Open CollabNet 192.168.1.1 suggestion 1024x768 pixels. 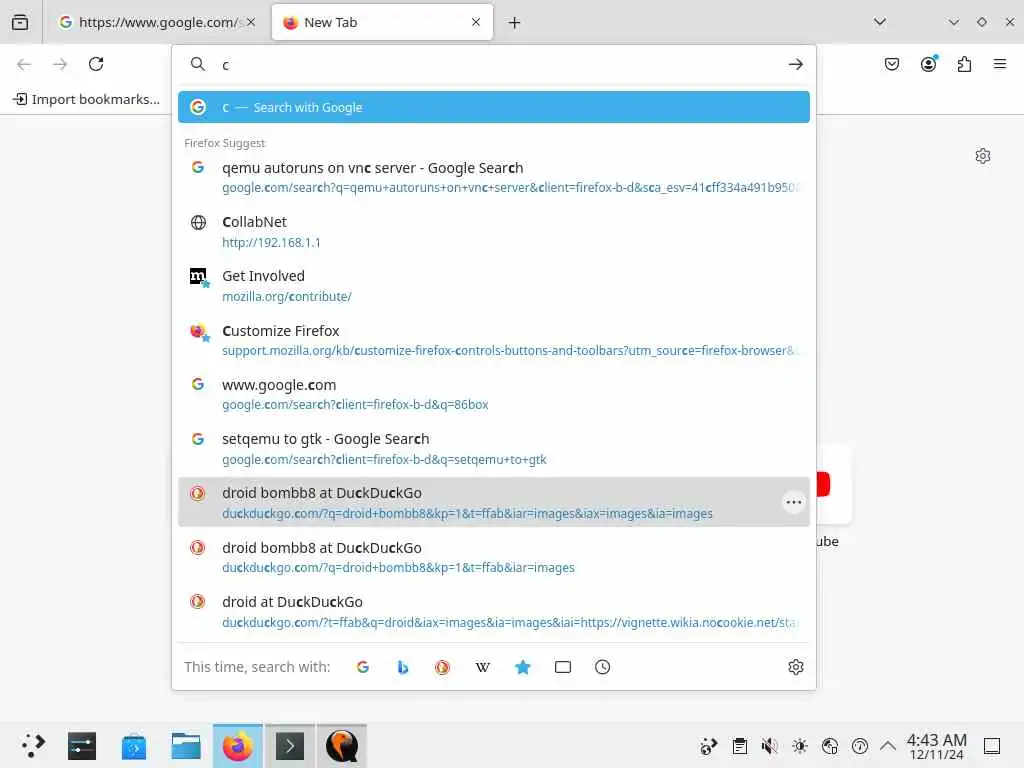(494, 231)
